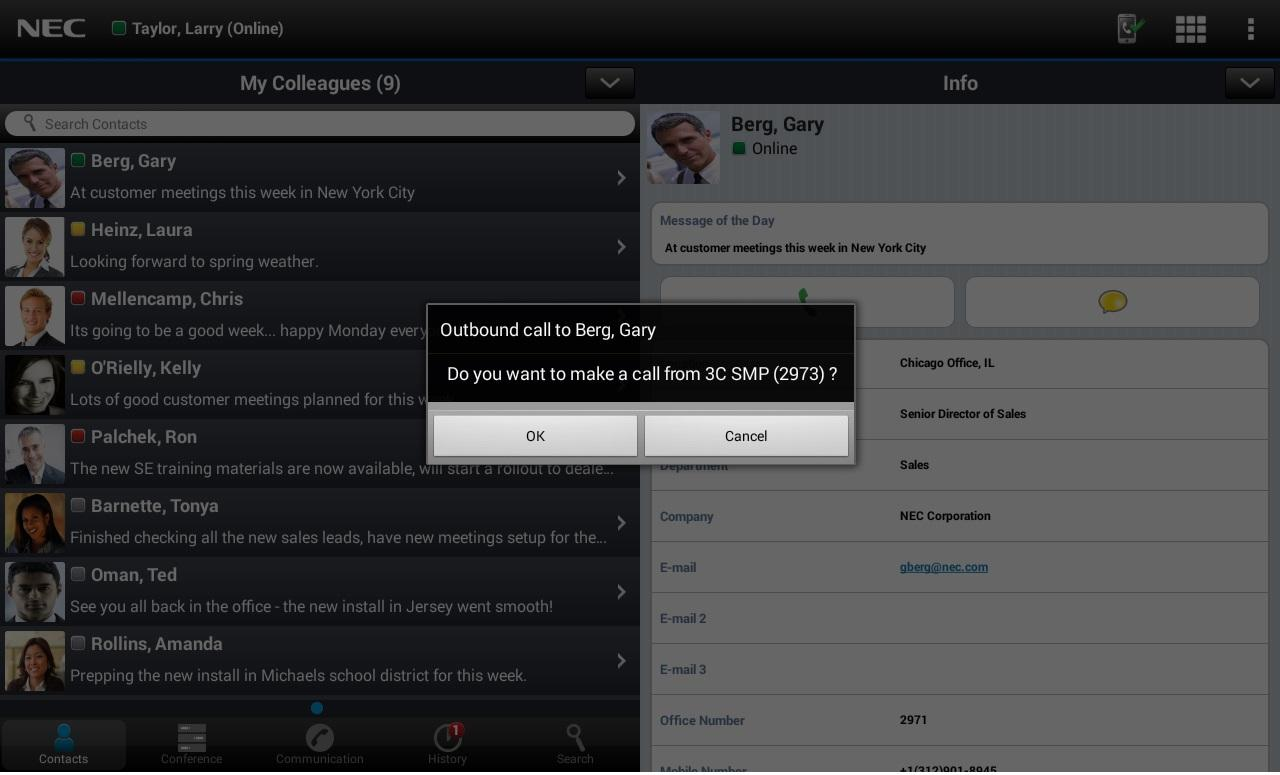
Task: Expand the Info panel dropdown arrow
Action: [1249, 82]
